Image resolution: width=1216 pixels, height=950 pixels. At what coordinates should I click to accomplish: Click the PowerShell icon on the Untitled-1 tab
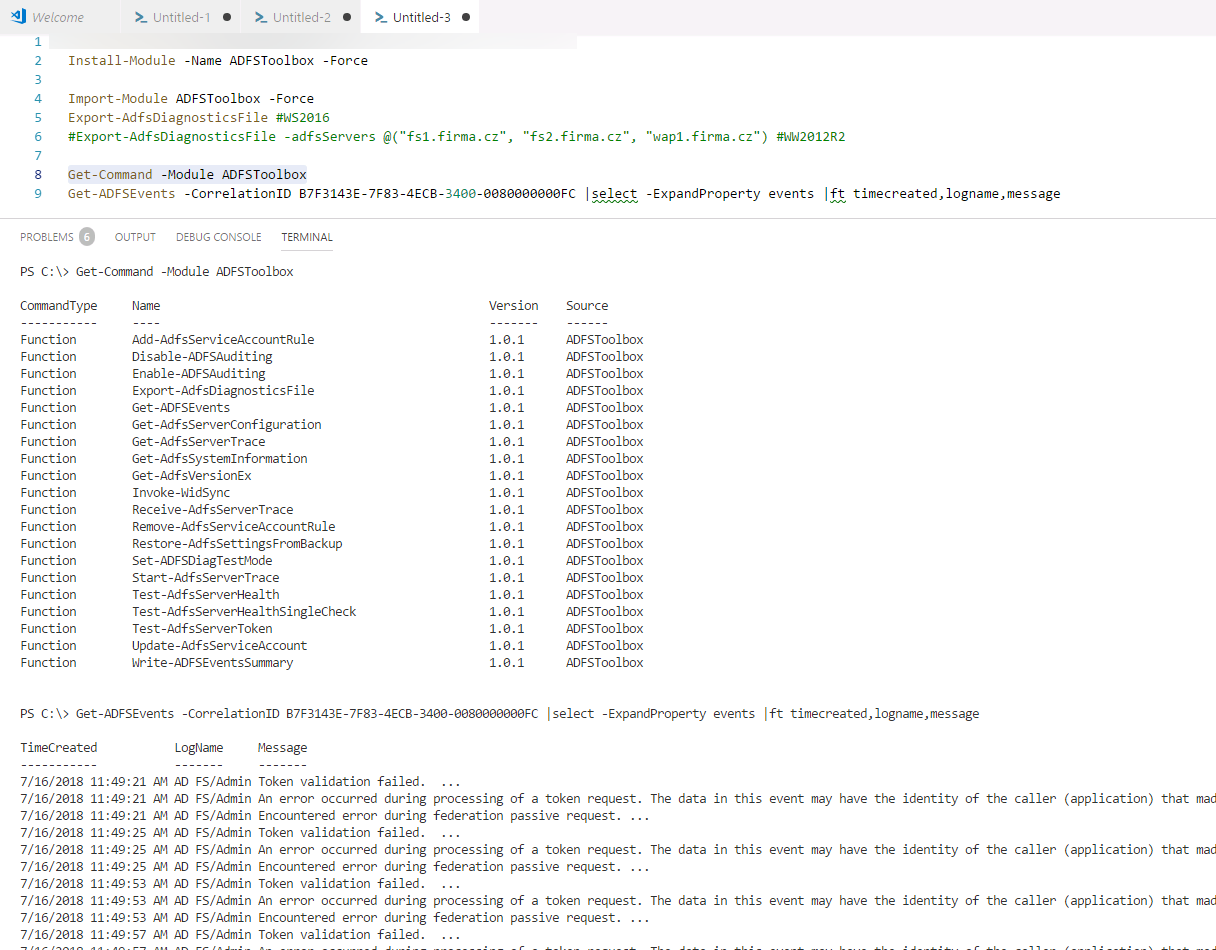point(141,17)
